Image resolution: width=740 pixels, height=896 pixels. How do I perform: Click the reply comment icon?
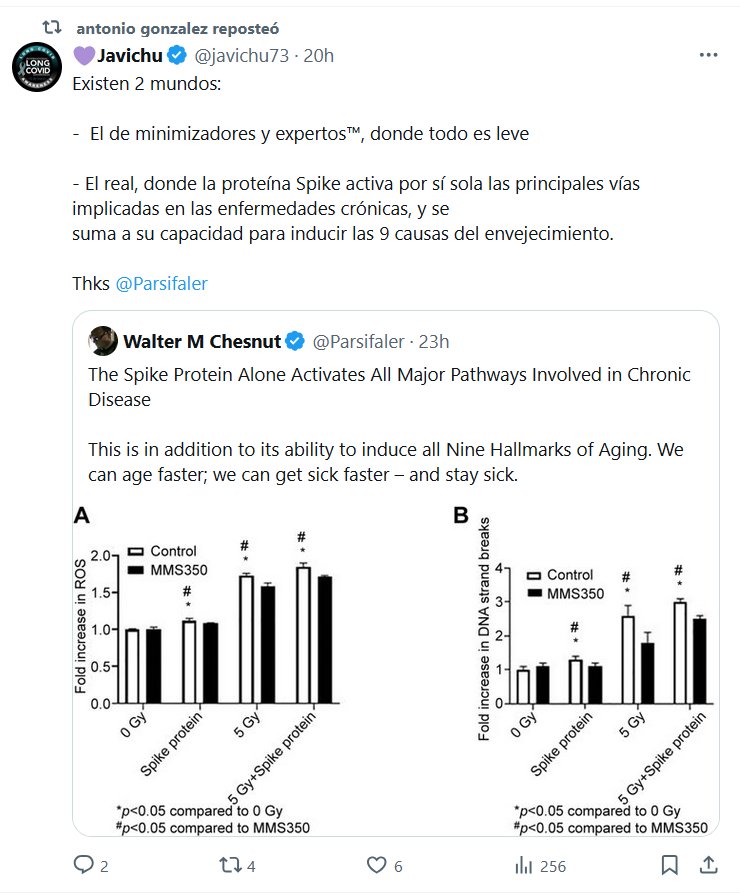(x=84, y=865)
